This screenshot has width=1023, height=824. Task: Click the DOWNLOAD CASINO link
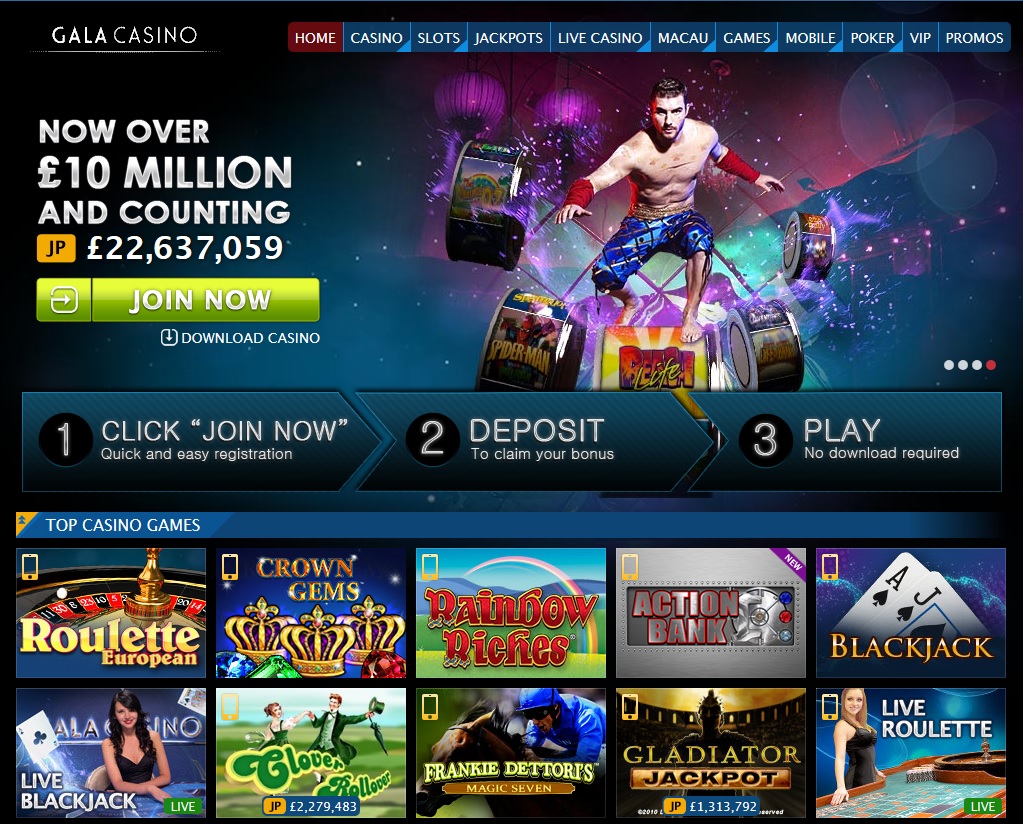(241, 338)
